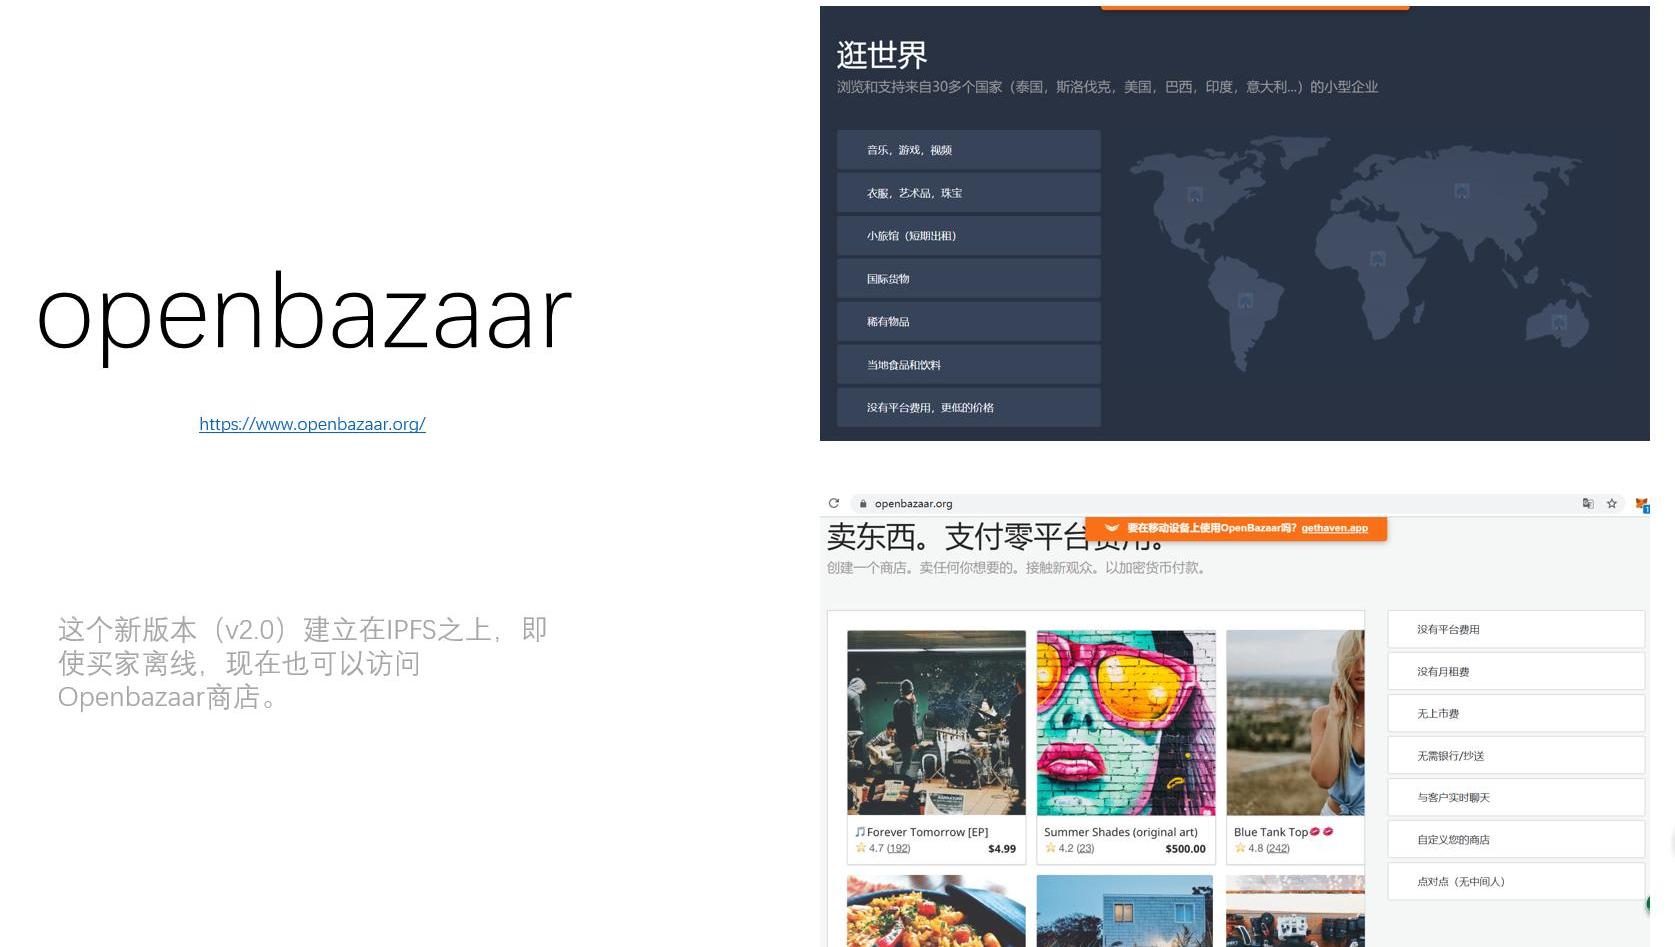Click the Blue Tank Top title

point(1271,832)
